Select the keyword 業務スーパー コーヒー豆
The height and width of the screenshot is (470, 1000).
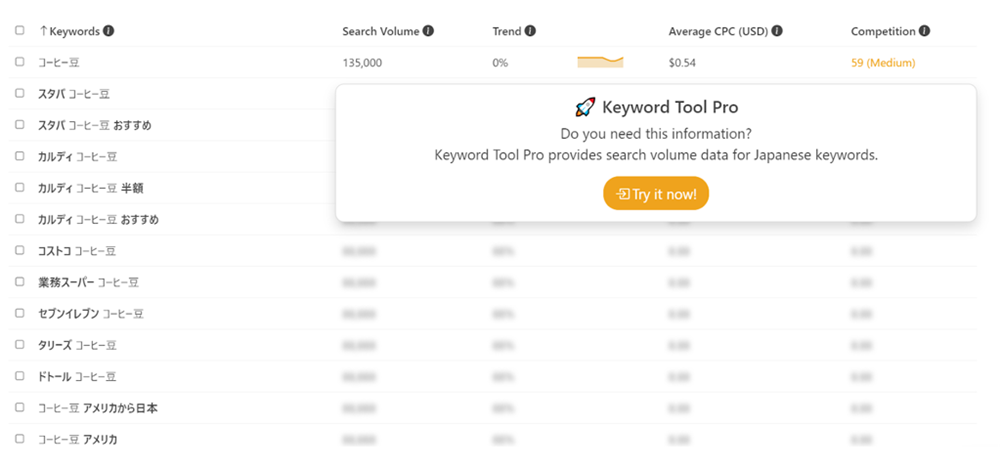[88, 282]
